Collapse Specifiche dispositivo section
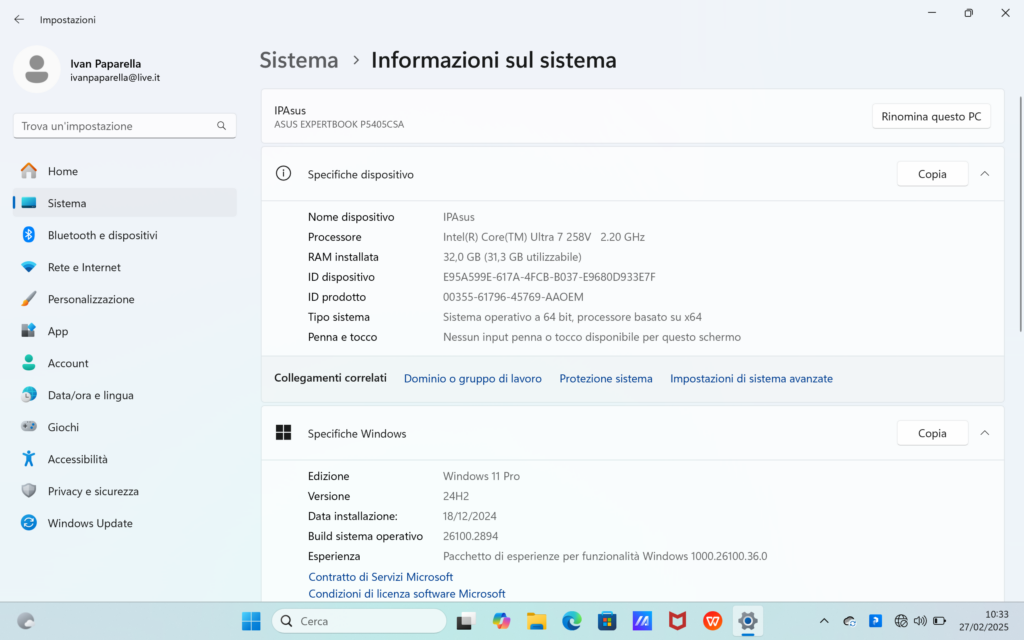1024x640 pixels. pos(984,174)
